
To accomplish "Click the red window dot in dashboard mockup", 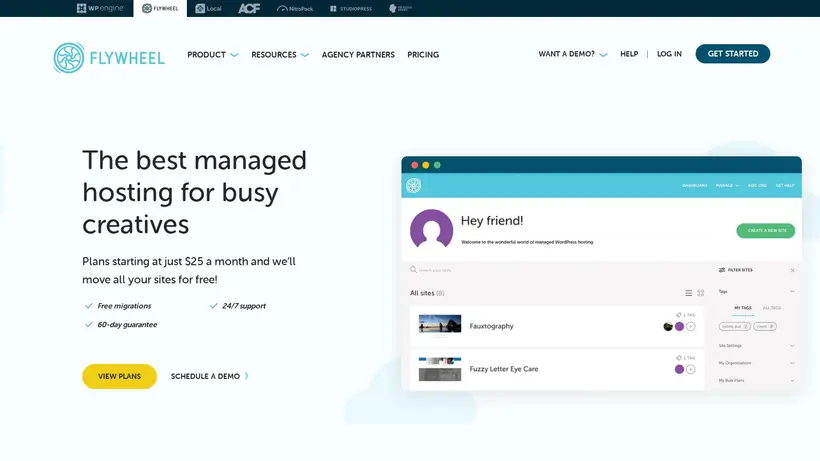I will 415,165.
